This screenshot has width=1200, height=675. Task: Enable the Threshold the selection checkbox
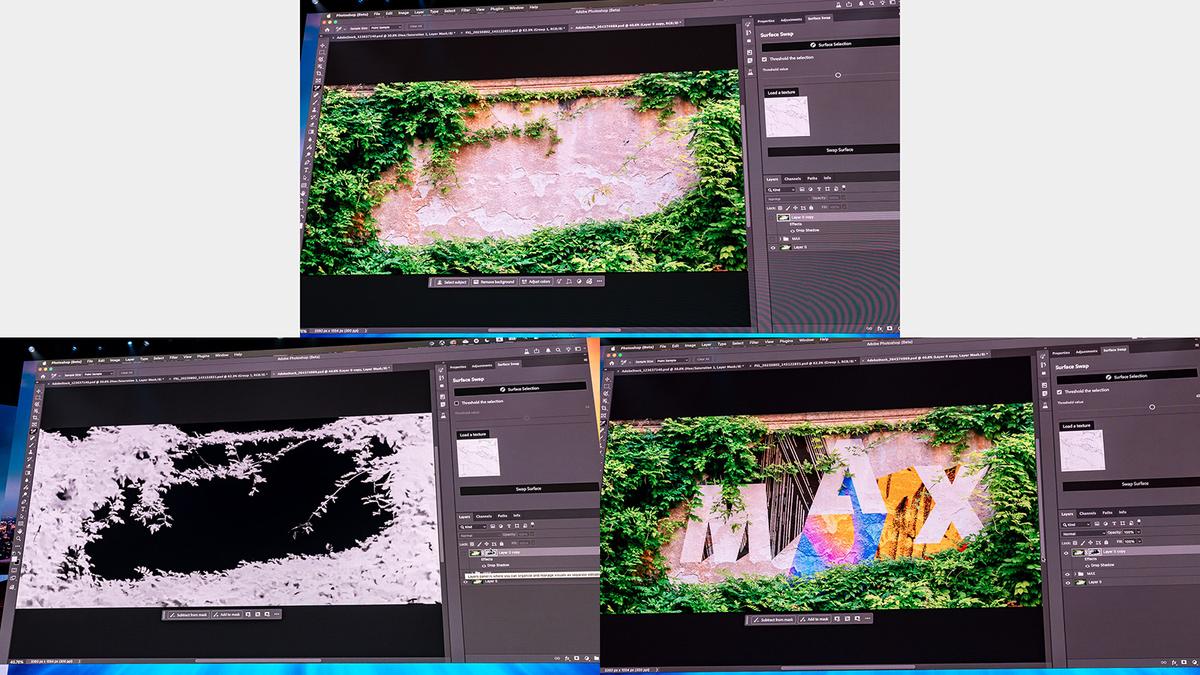pyautogui.click(x=763, y=57)
